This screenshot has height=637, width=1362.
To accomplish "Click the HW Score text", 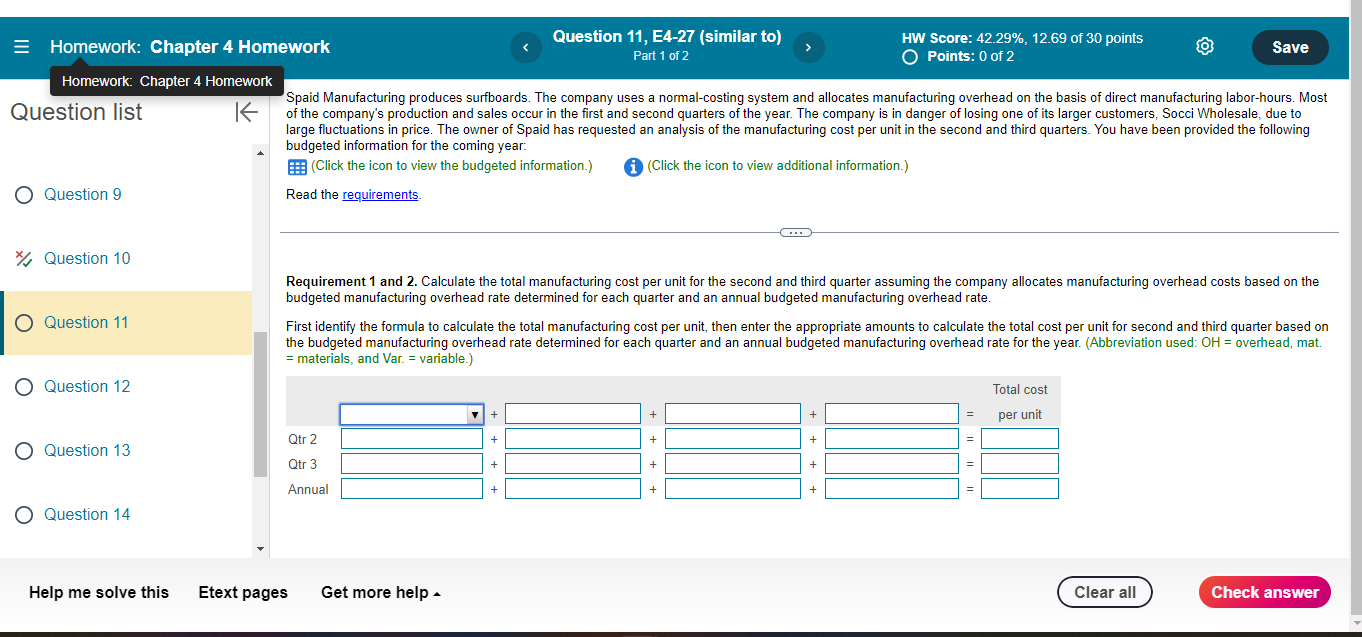I will point(1022,38).
